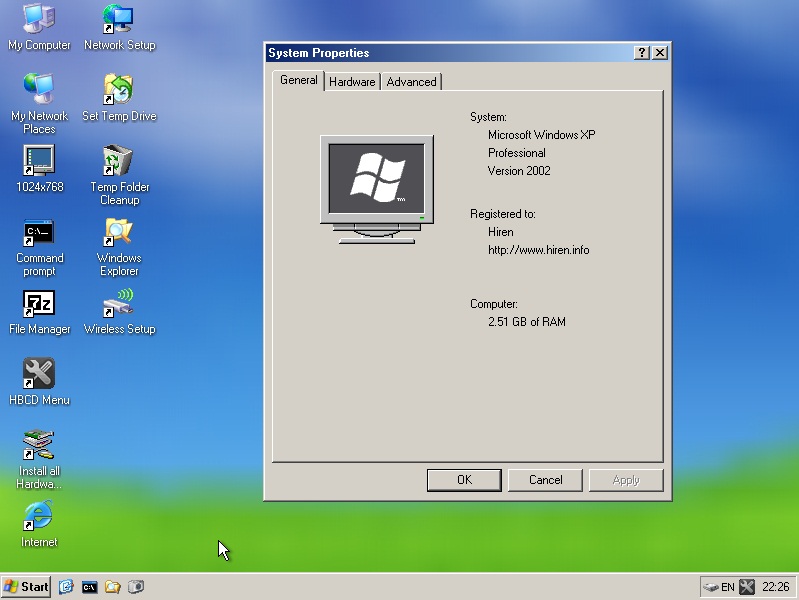
Task: Select the Install all Hardware shortcut
Action: [39, 460]
